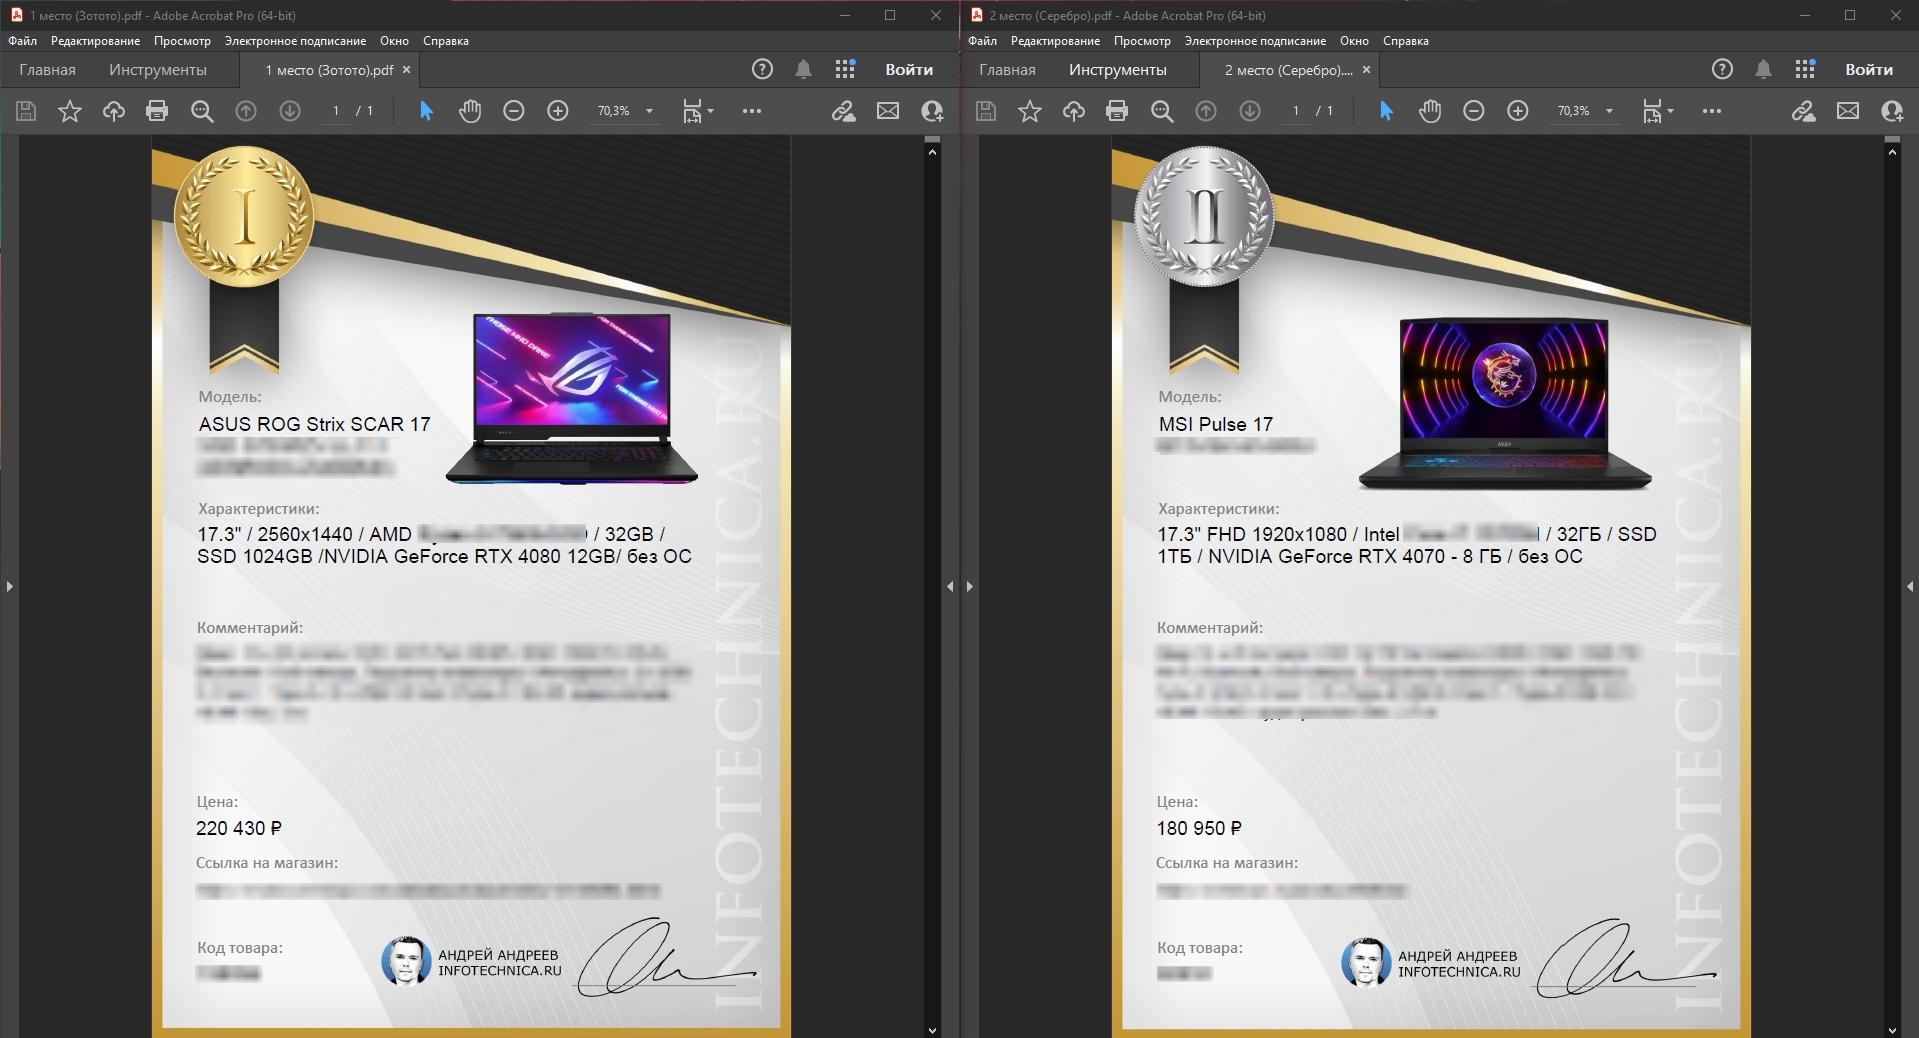
Task: Activate hand pan tool in left window
Action: pyautogui.click(x=470, y=111)
